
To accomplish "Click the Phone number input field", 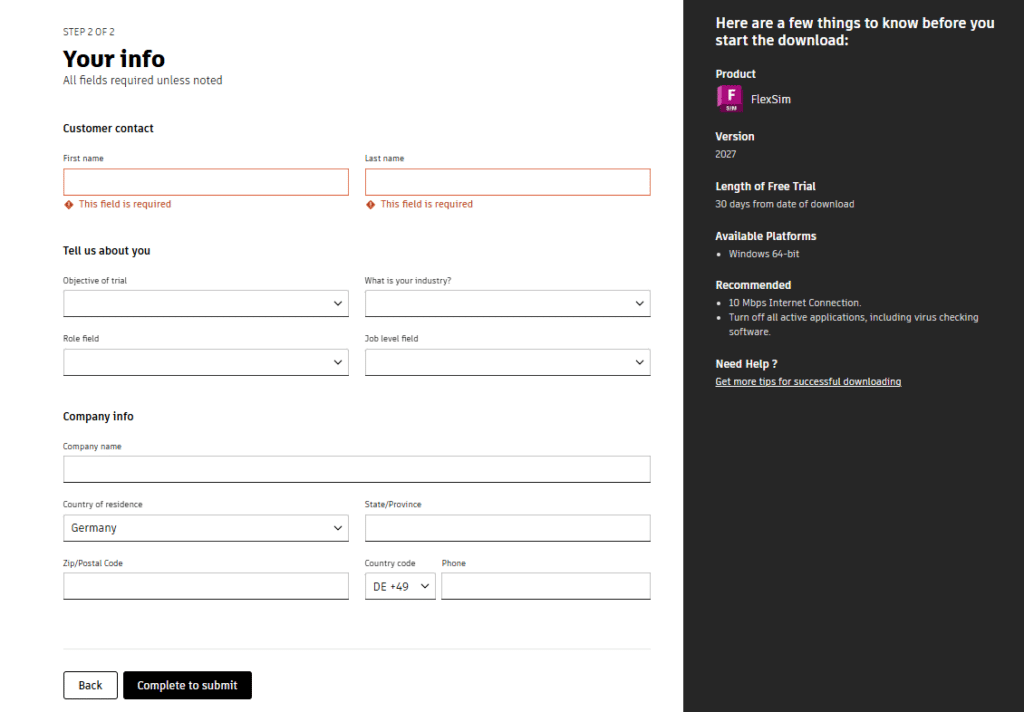I will [x=546, y=586].
